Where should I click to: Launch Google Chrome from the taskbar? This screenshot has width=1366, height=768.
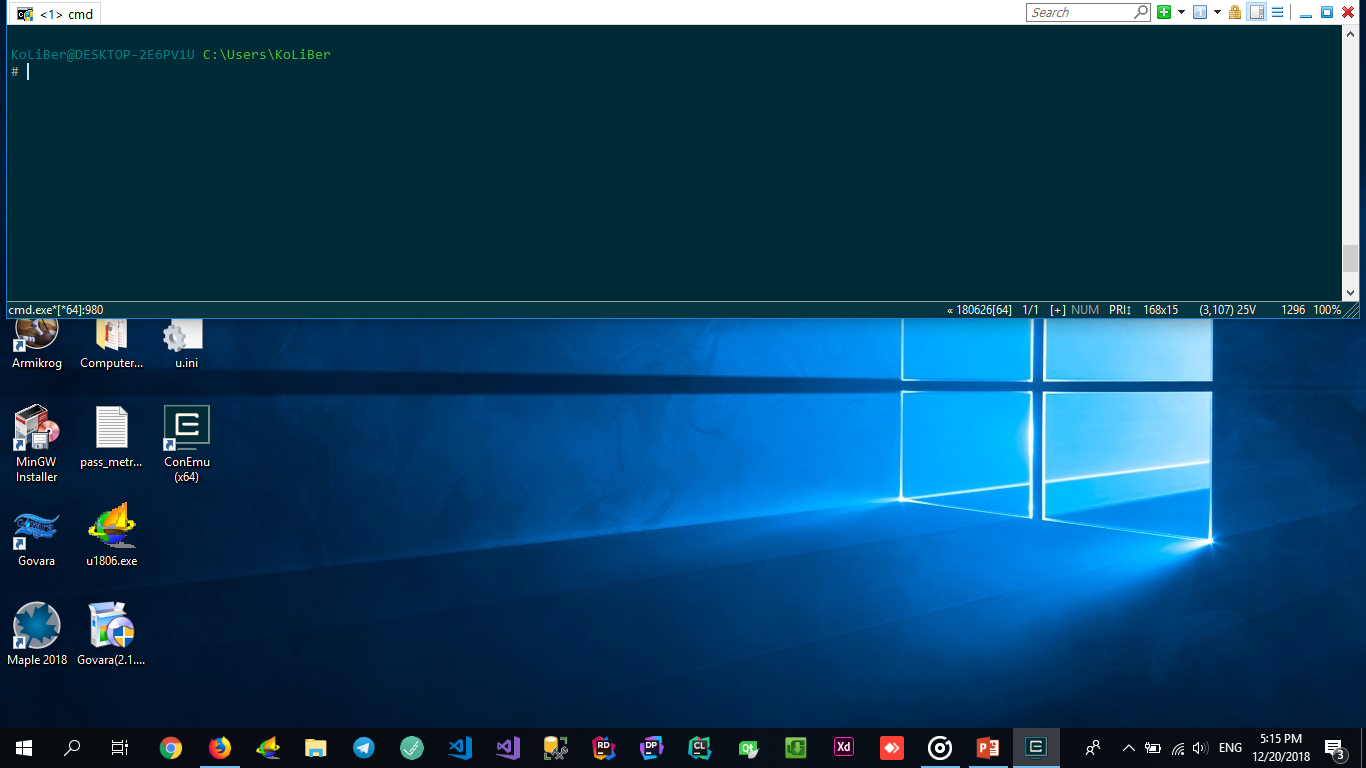(x=171, y=747)
